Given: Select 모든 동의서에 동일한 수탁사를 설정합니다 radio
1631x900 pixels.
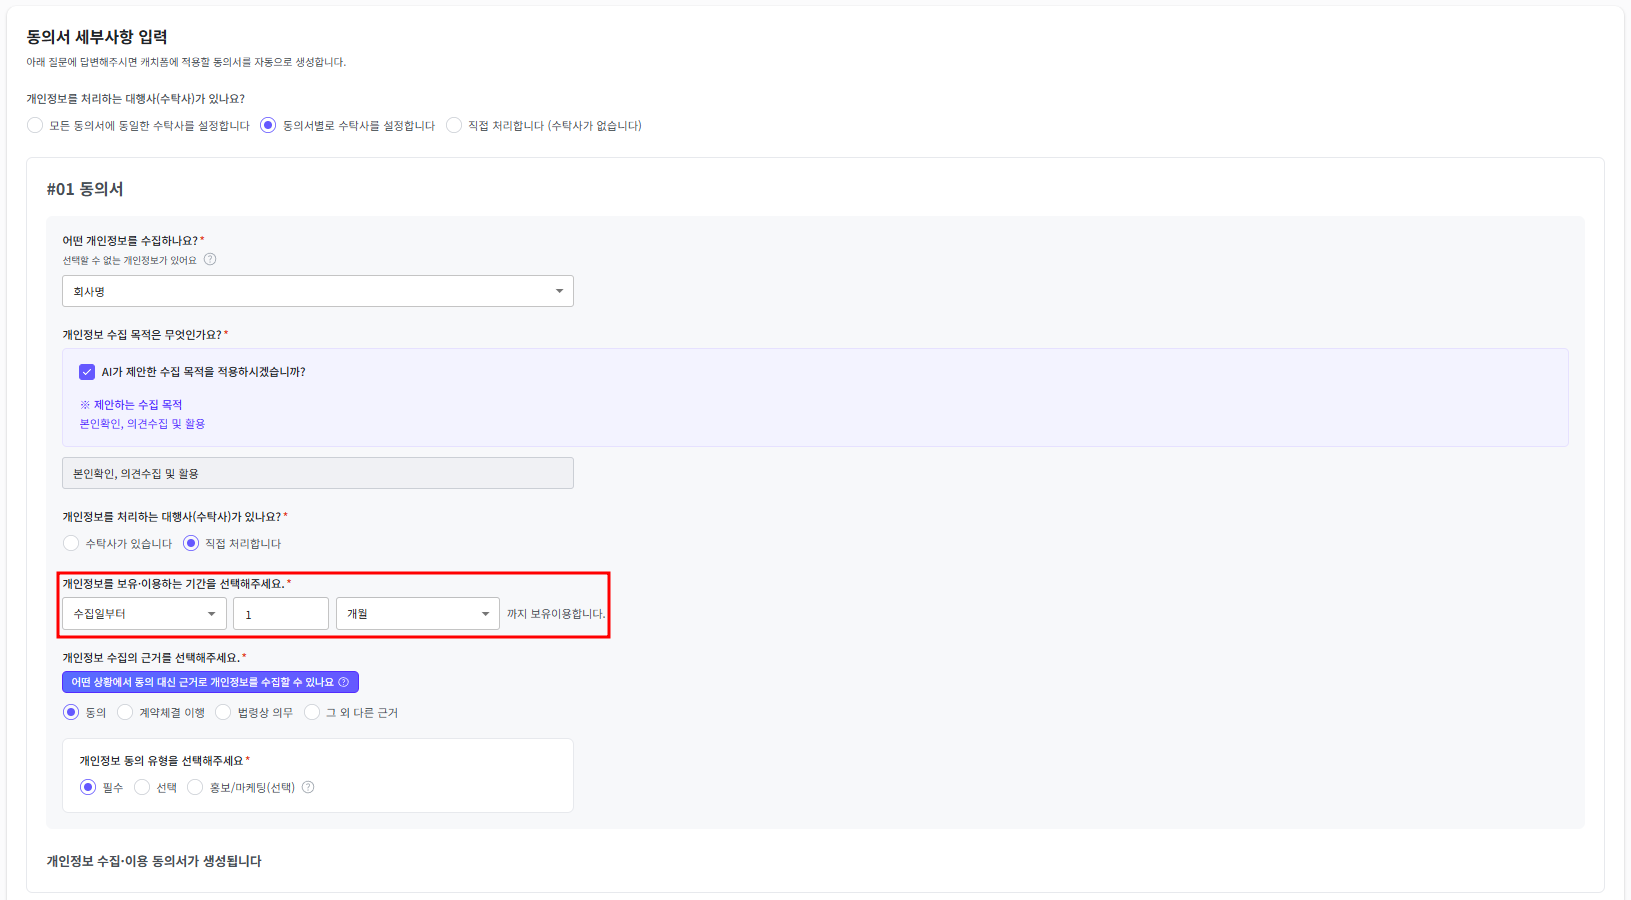Looking at the screenshot, I should click(35, 125).
